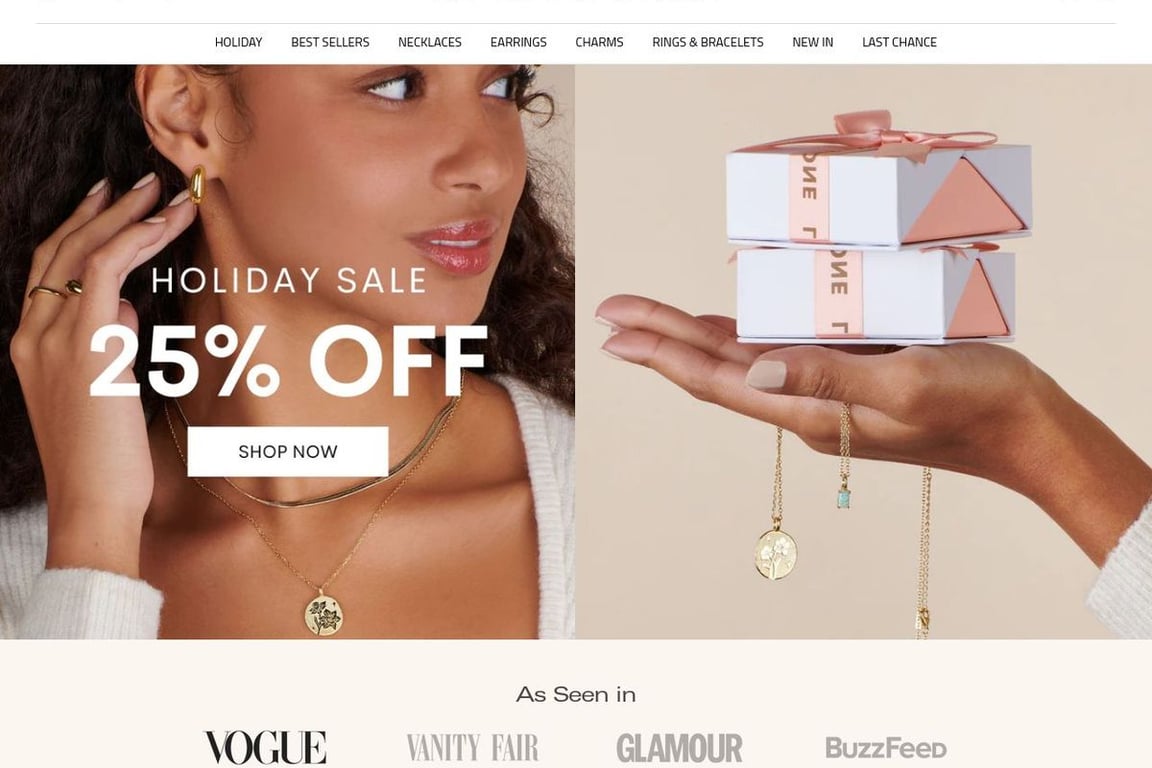Select NECKLACES in the navigation bar

tap(430, 42)
